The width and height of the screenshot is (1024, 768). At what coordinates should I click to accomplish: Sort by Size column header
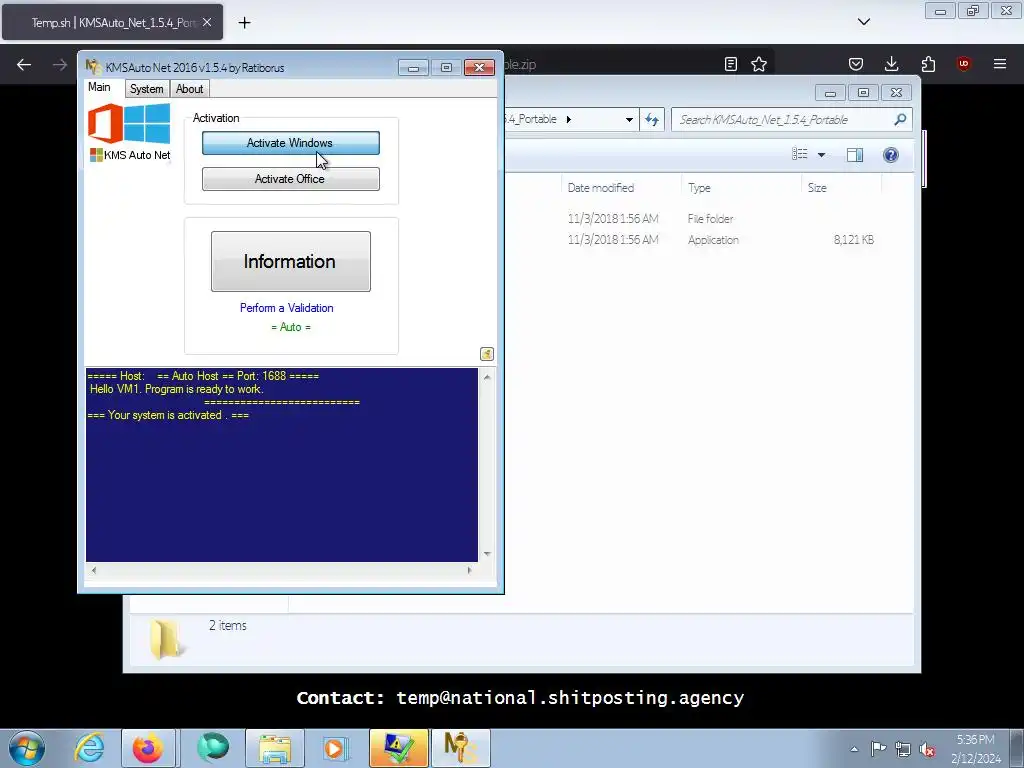817,187
